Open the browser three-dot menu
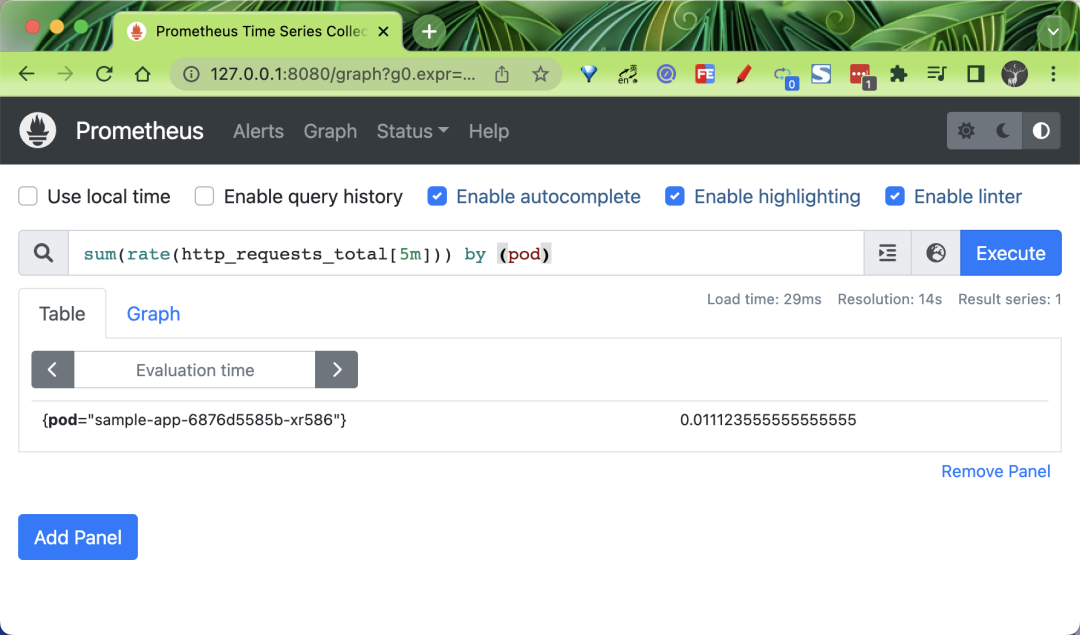 1053,74
